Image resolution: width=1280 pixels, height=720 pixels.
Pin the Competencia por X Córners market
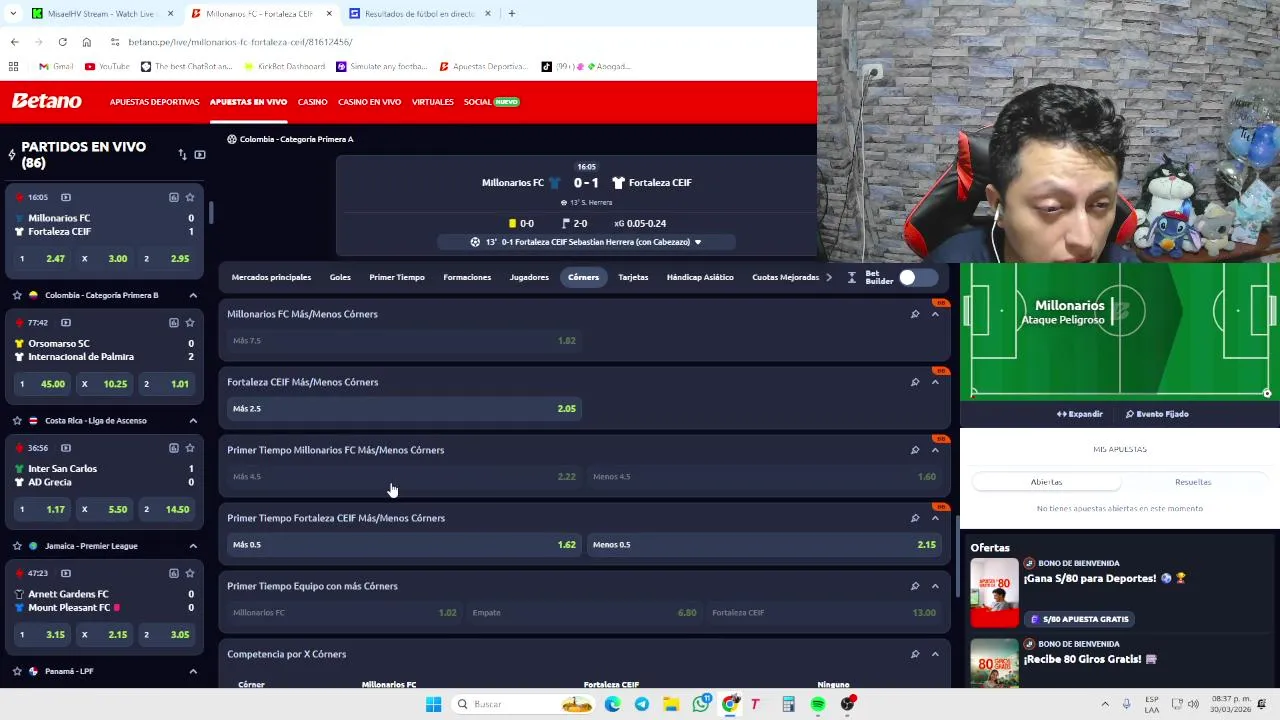(914, 654)
